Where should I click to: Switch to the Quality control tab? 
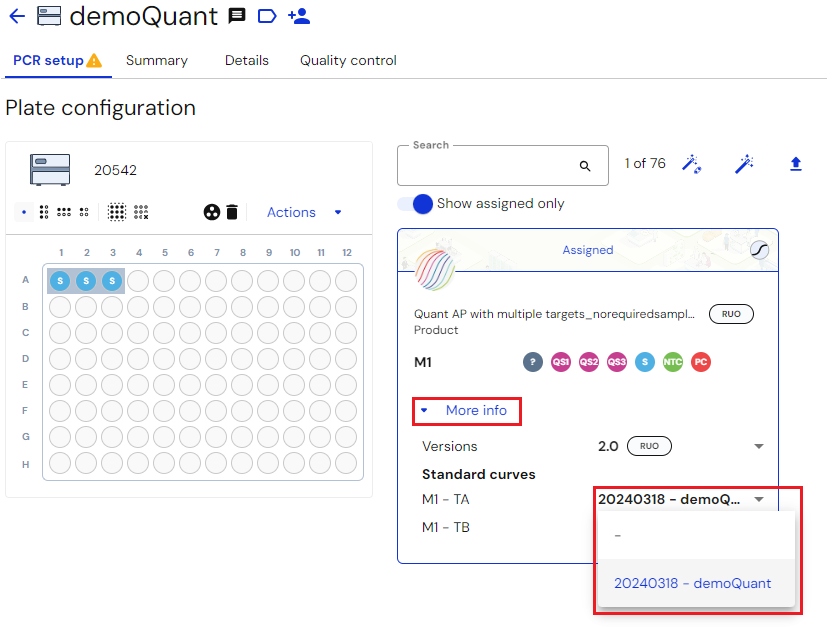(x=347, y=60)
